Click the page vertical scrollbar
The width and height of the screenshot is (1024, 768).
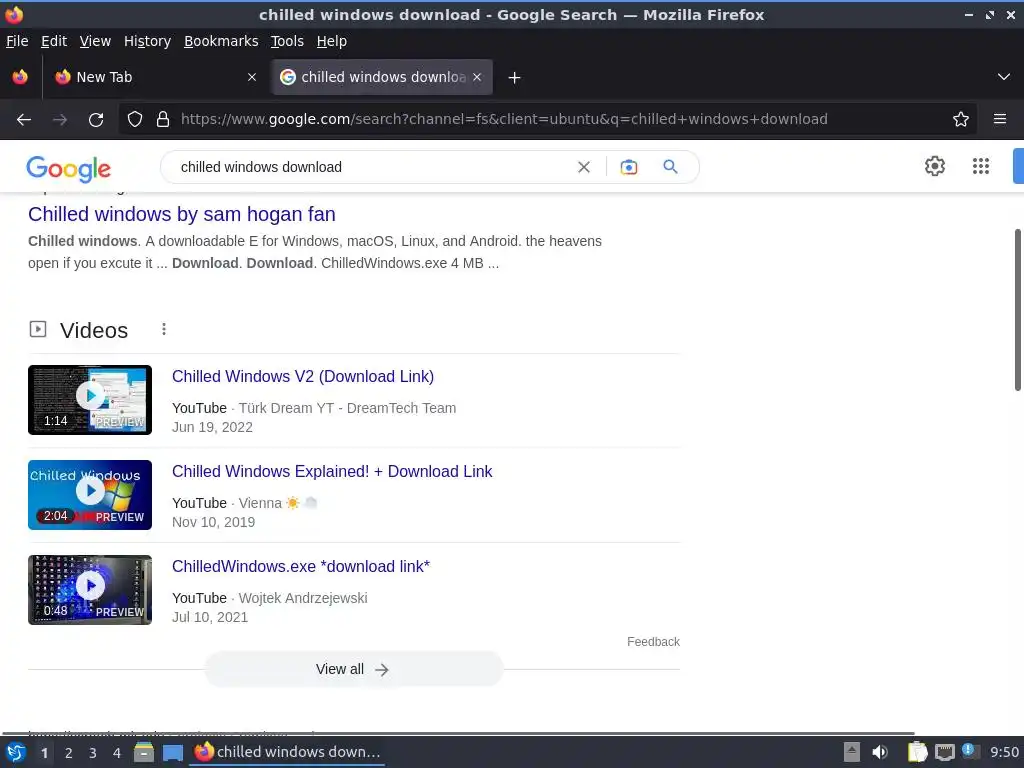click(x=1017, y=310)
